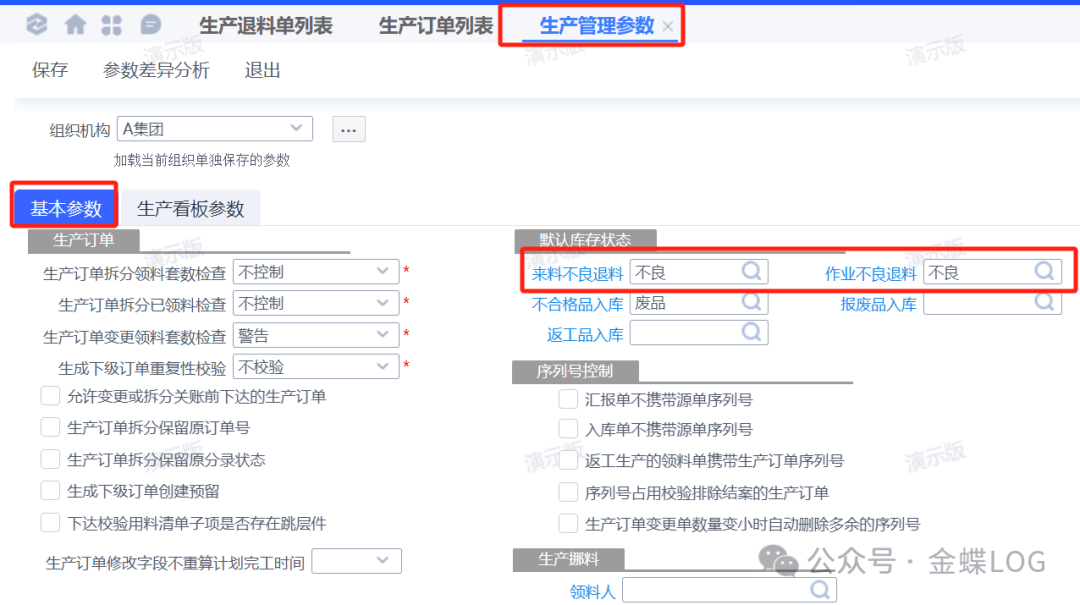Open 生产订单变更领料套数检查 dropdown
The width and height of the screenshot is (1080, 605).
383,334
